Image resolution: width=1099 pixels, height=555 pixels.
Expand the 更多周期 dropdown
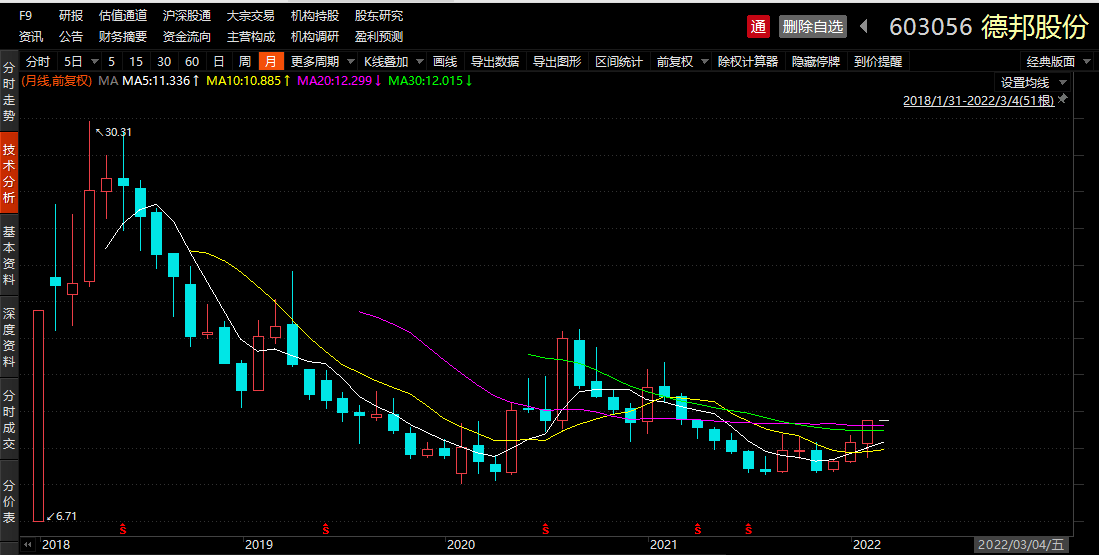point(322,61)
